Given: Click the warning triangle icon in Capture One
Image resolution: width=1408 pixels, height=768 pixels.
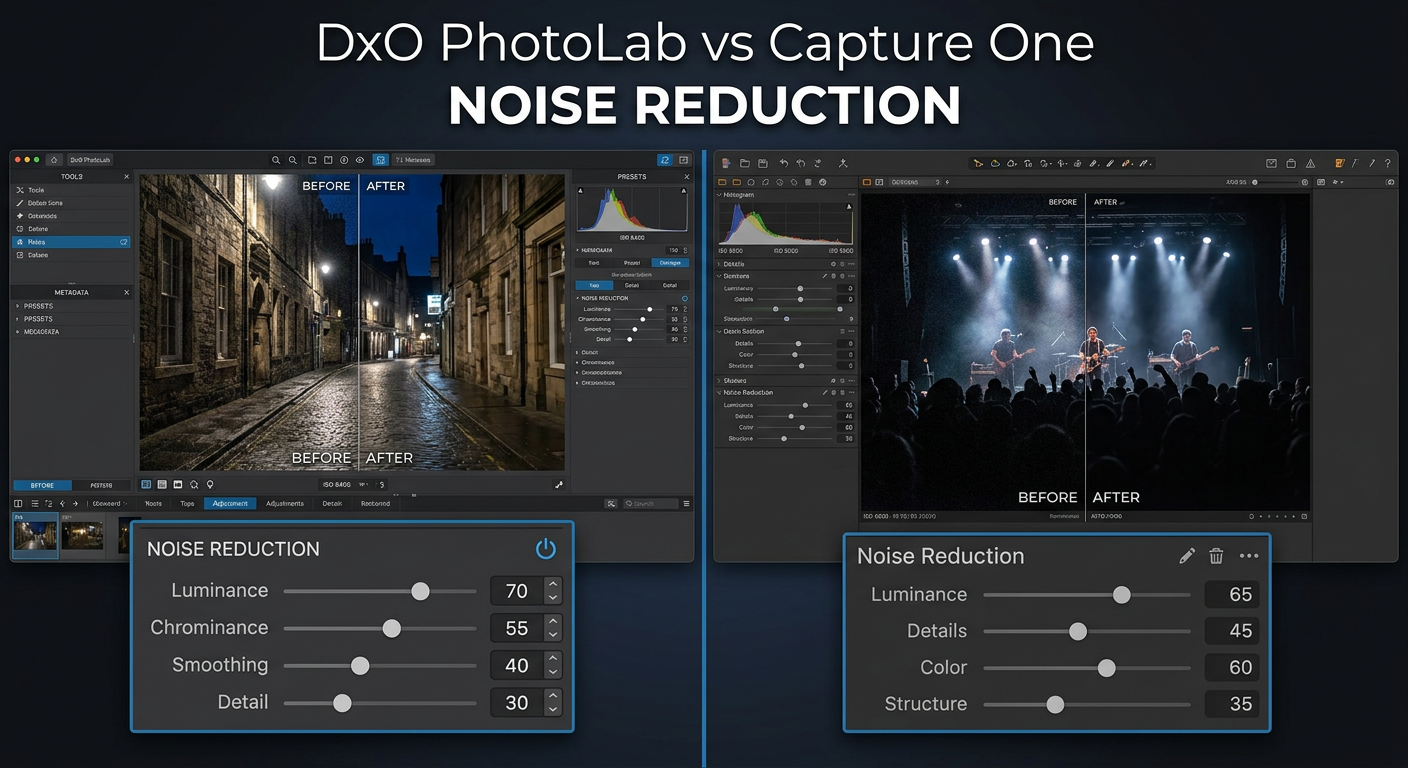Looking at the screenshot, I should [x=1310, y=163].
